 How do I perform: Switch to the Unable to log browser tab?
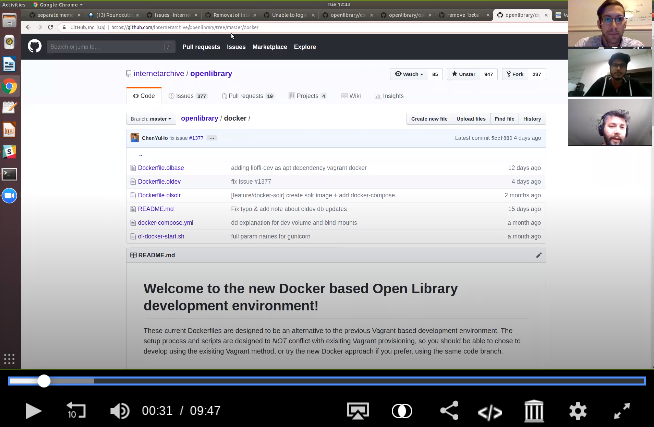tap(288, 15)
